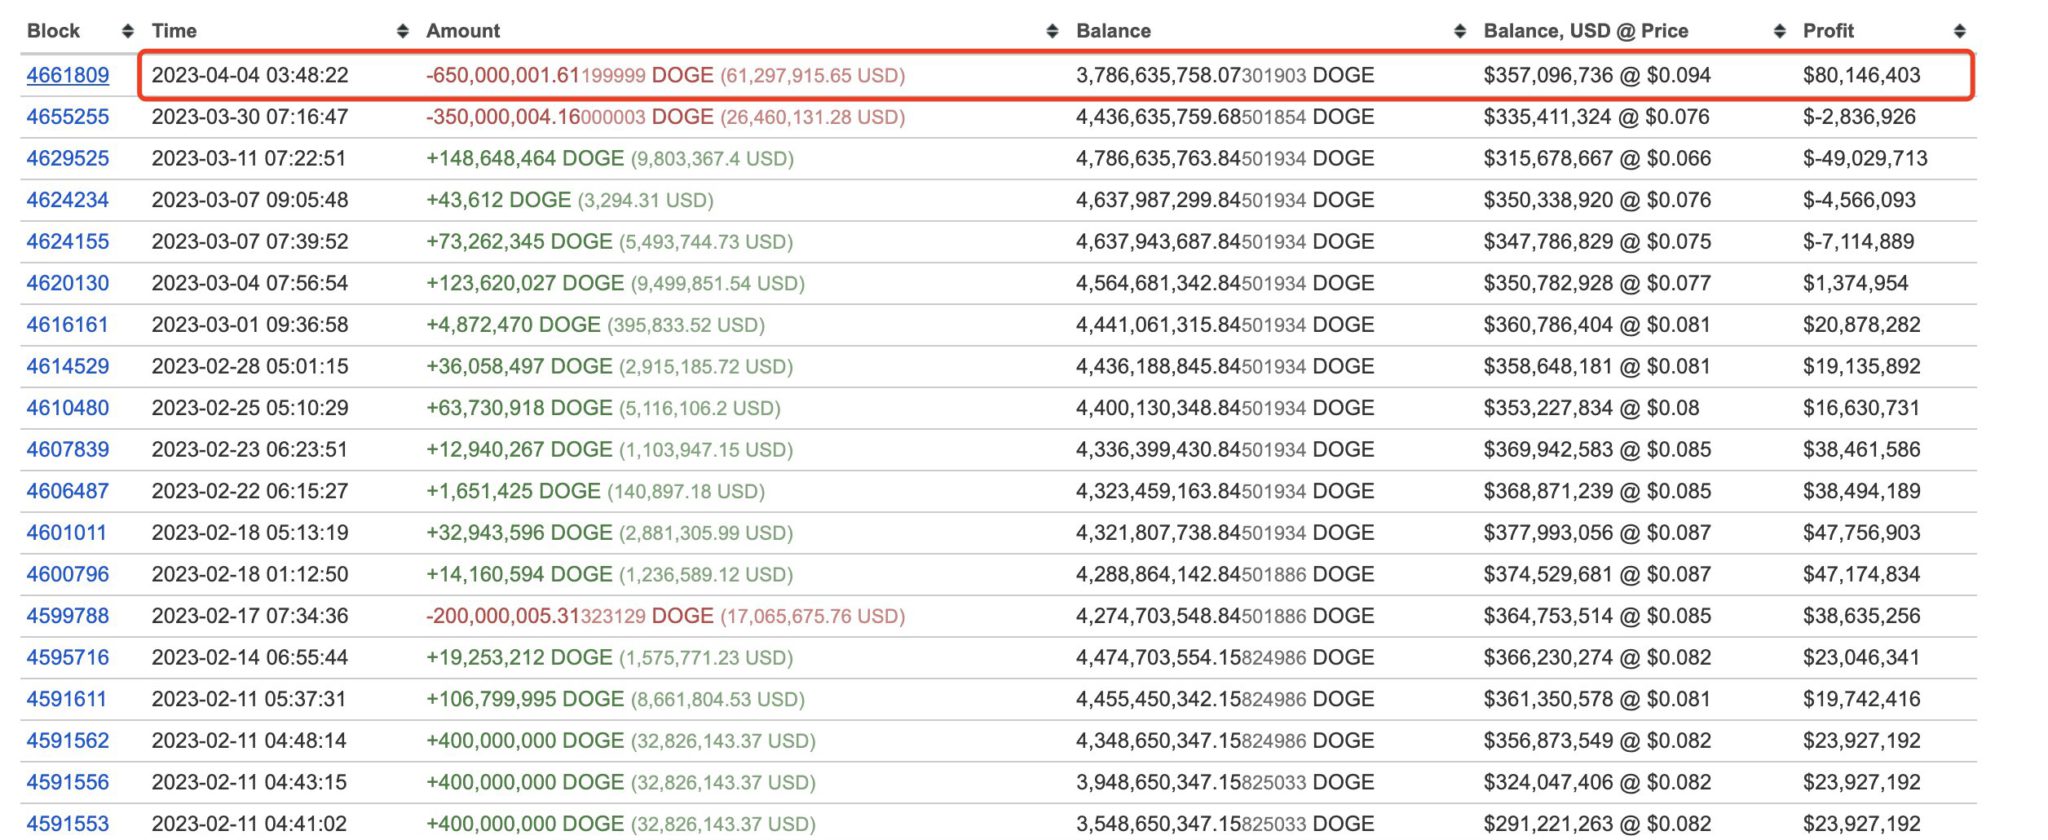This screenshot has width=2048, height=840.
Task: Click the Balance column sort icon
Action: [x=1458, y=30]
